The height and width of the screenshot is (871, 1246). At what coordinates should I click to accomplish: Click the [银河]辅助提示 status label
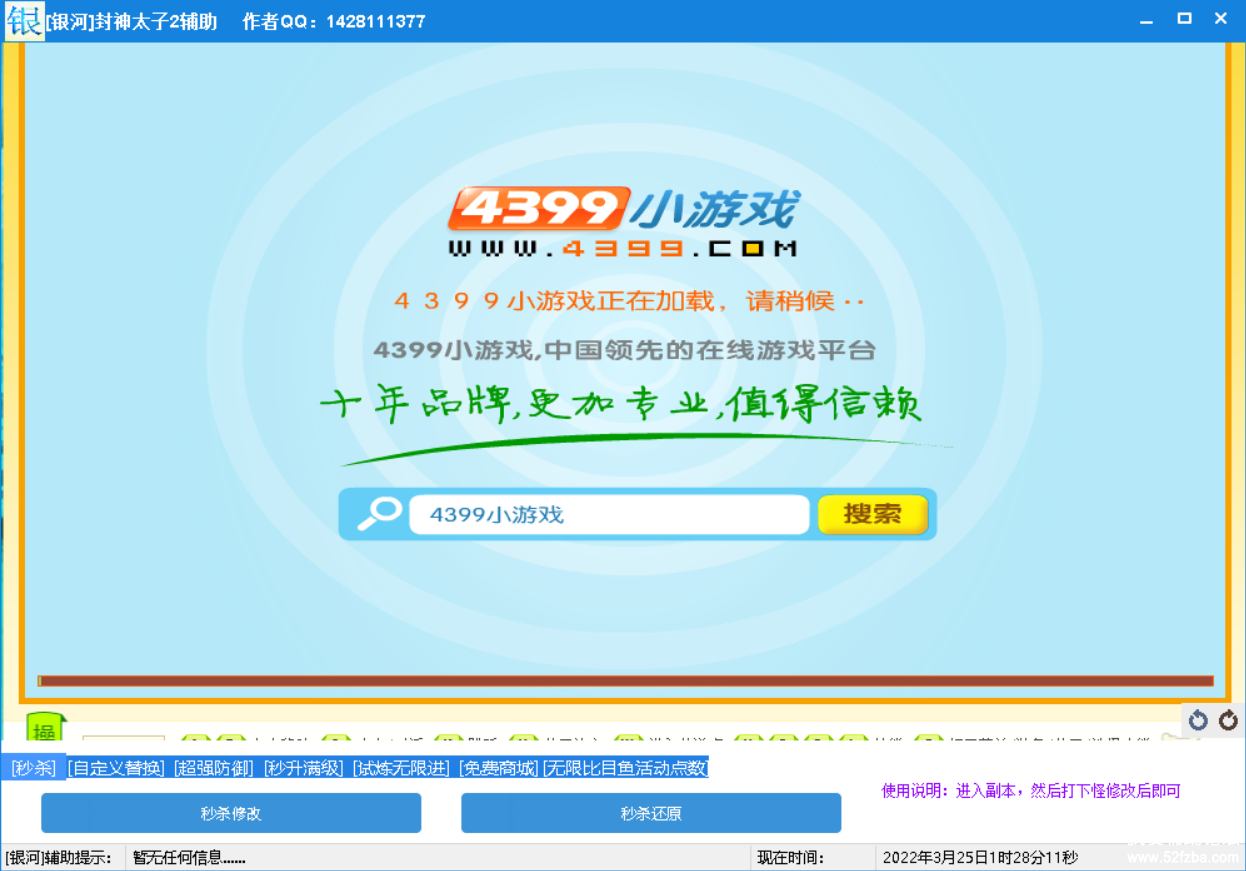pyautogui.click(x=59, y=857)
